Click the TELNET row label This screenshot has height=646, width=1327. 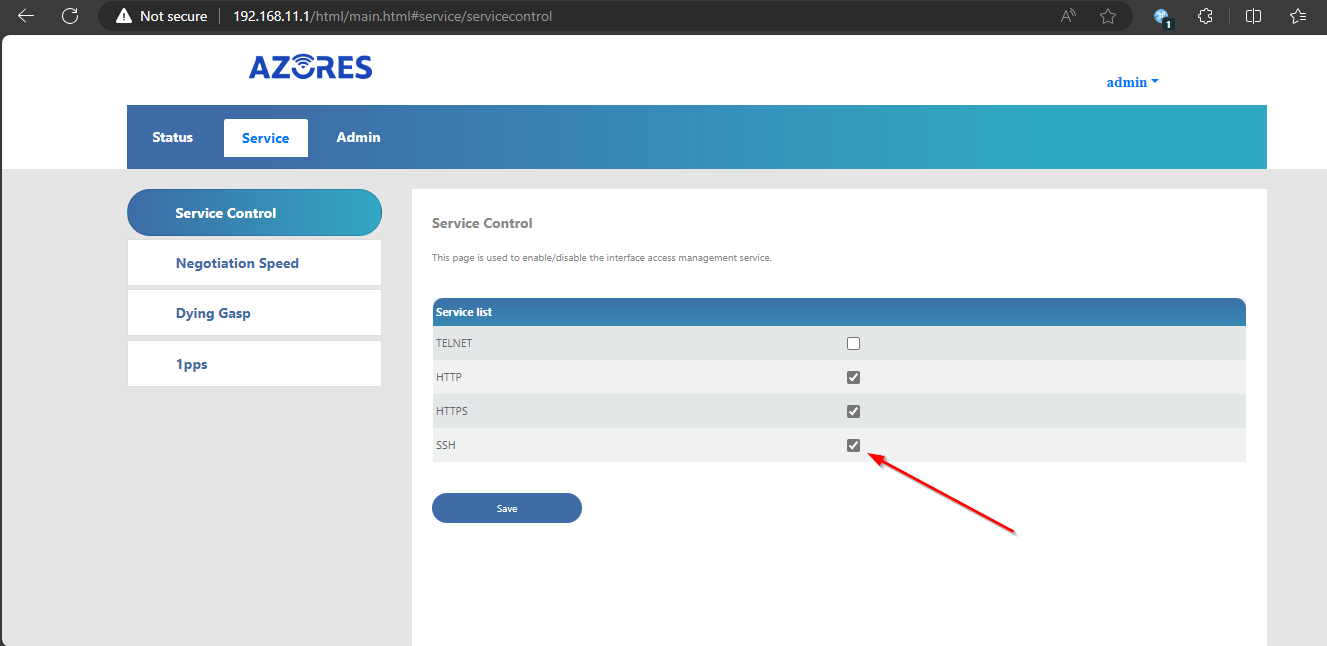[454, 343]
